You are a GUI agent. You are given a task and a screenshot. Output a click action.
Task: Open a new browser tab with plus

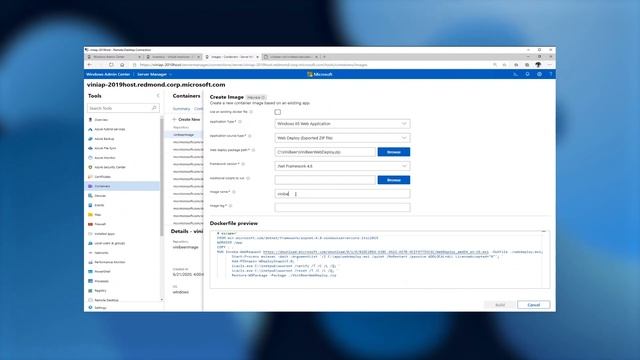click(x=324, y=57)
